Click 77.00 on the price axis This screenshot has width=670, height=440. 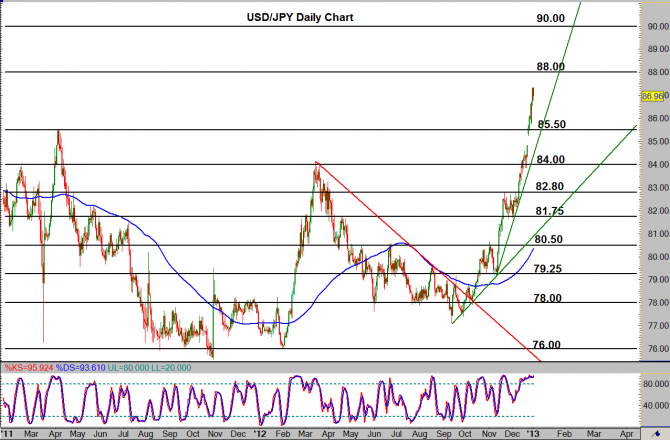tap(658, 326)
